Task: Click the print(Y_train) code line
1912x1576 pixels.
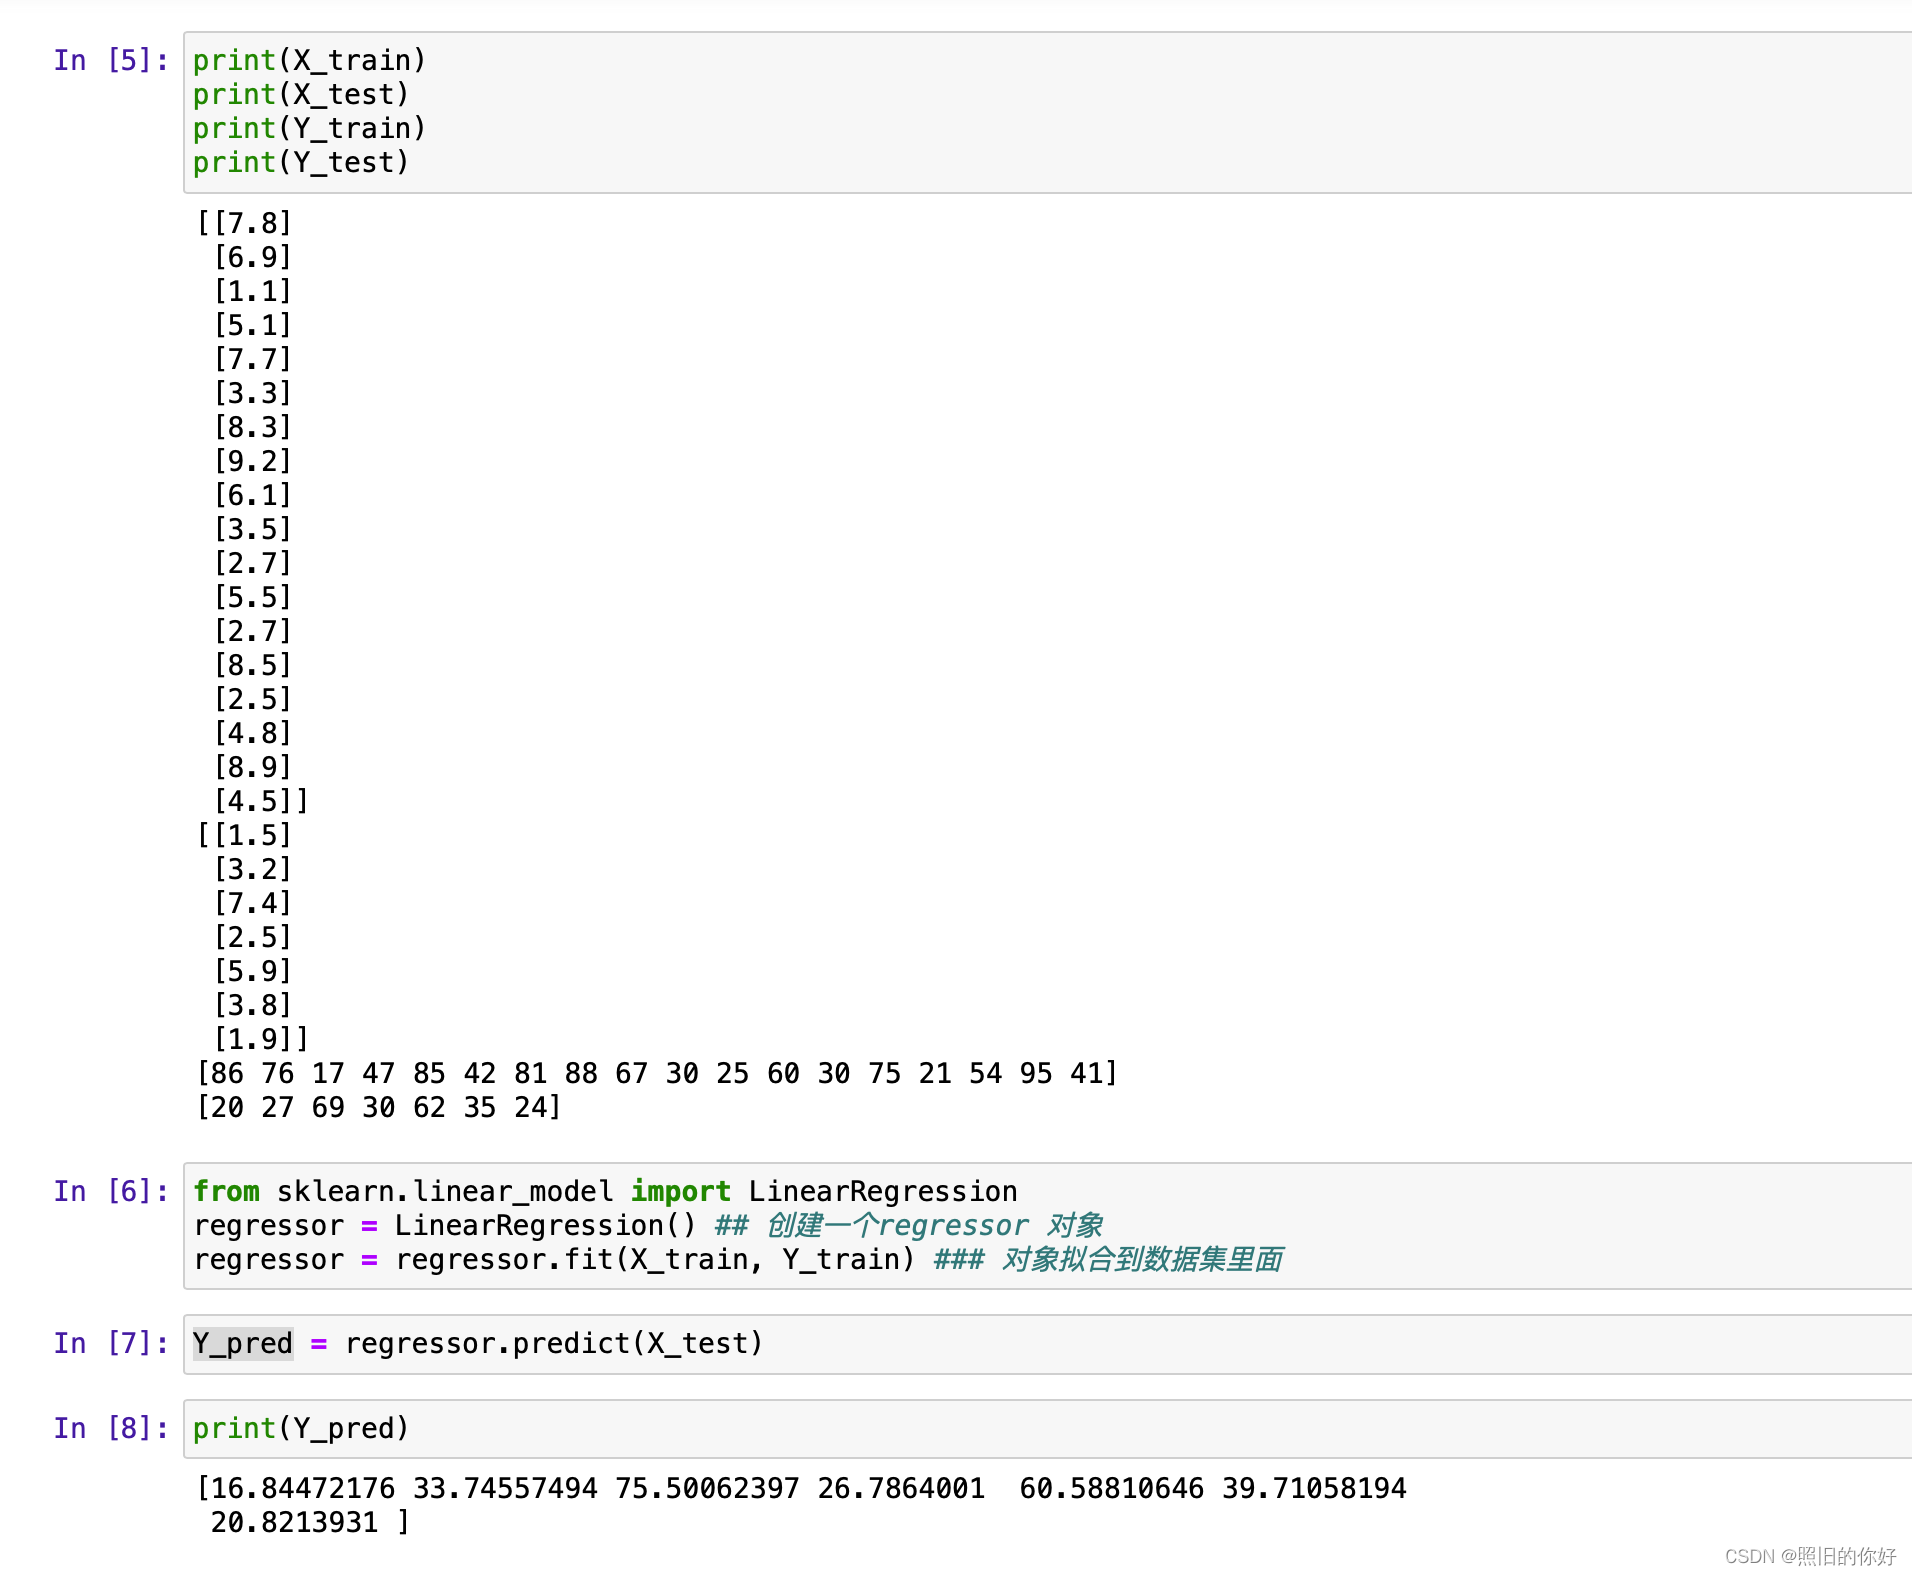Action: coord(310,128)
